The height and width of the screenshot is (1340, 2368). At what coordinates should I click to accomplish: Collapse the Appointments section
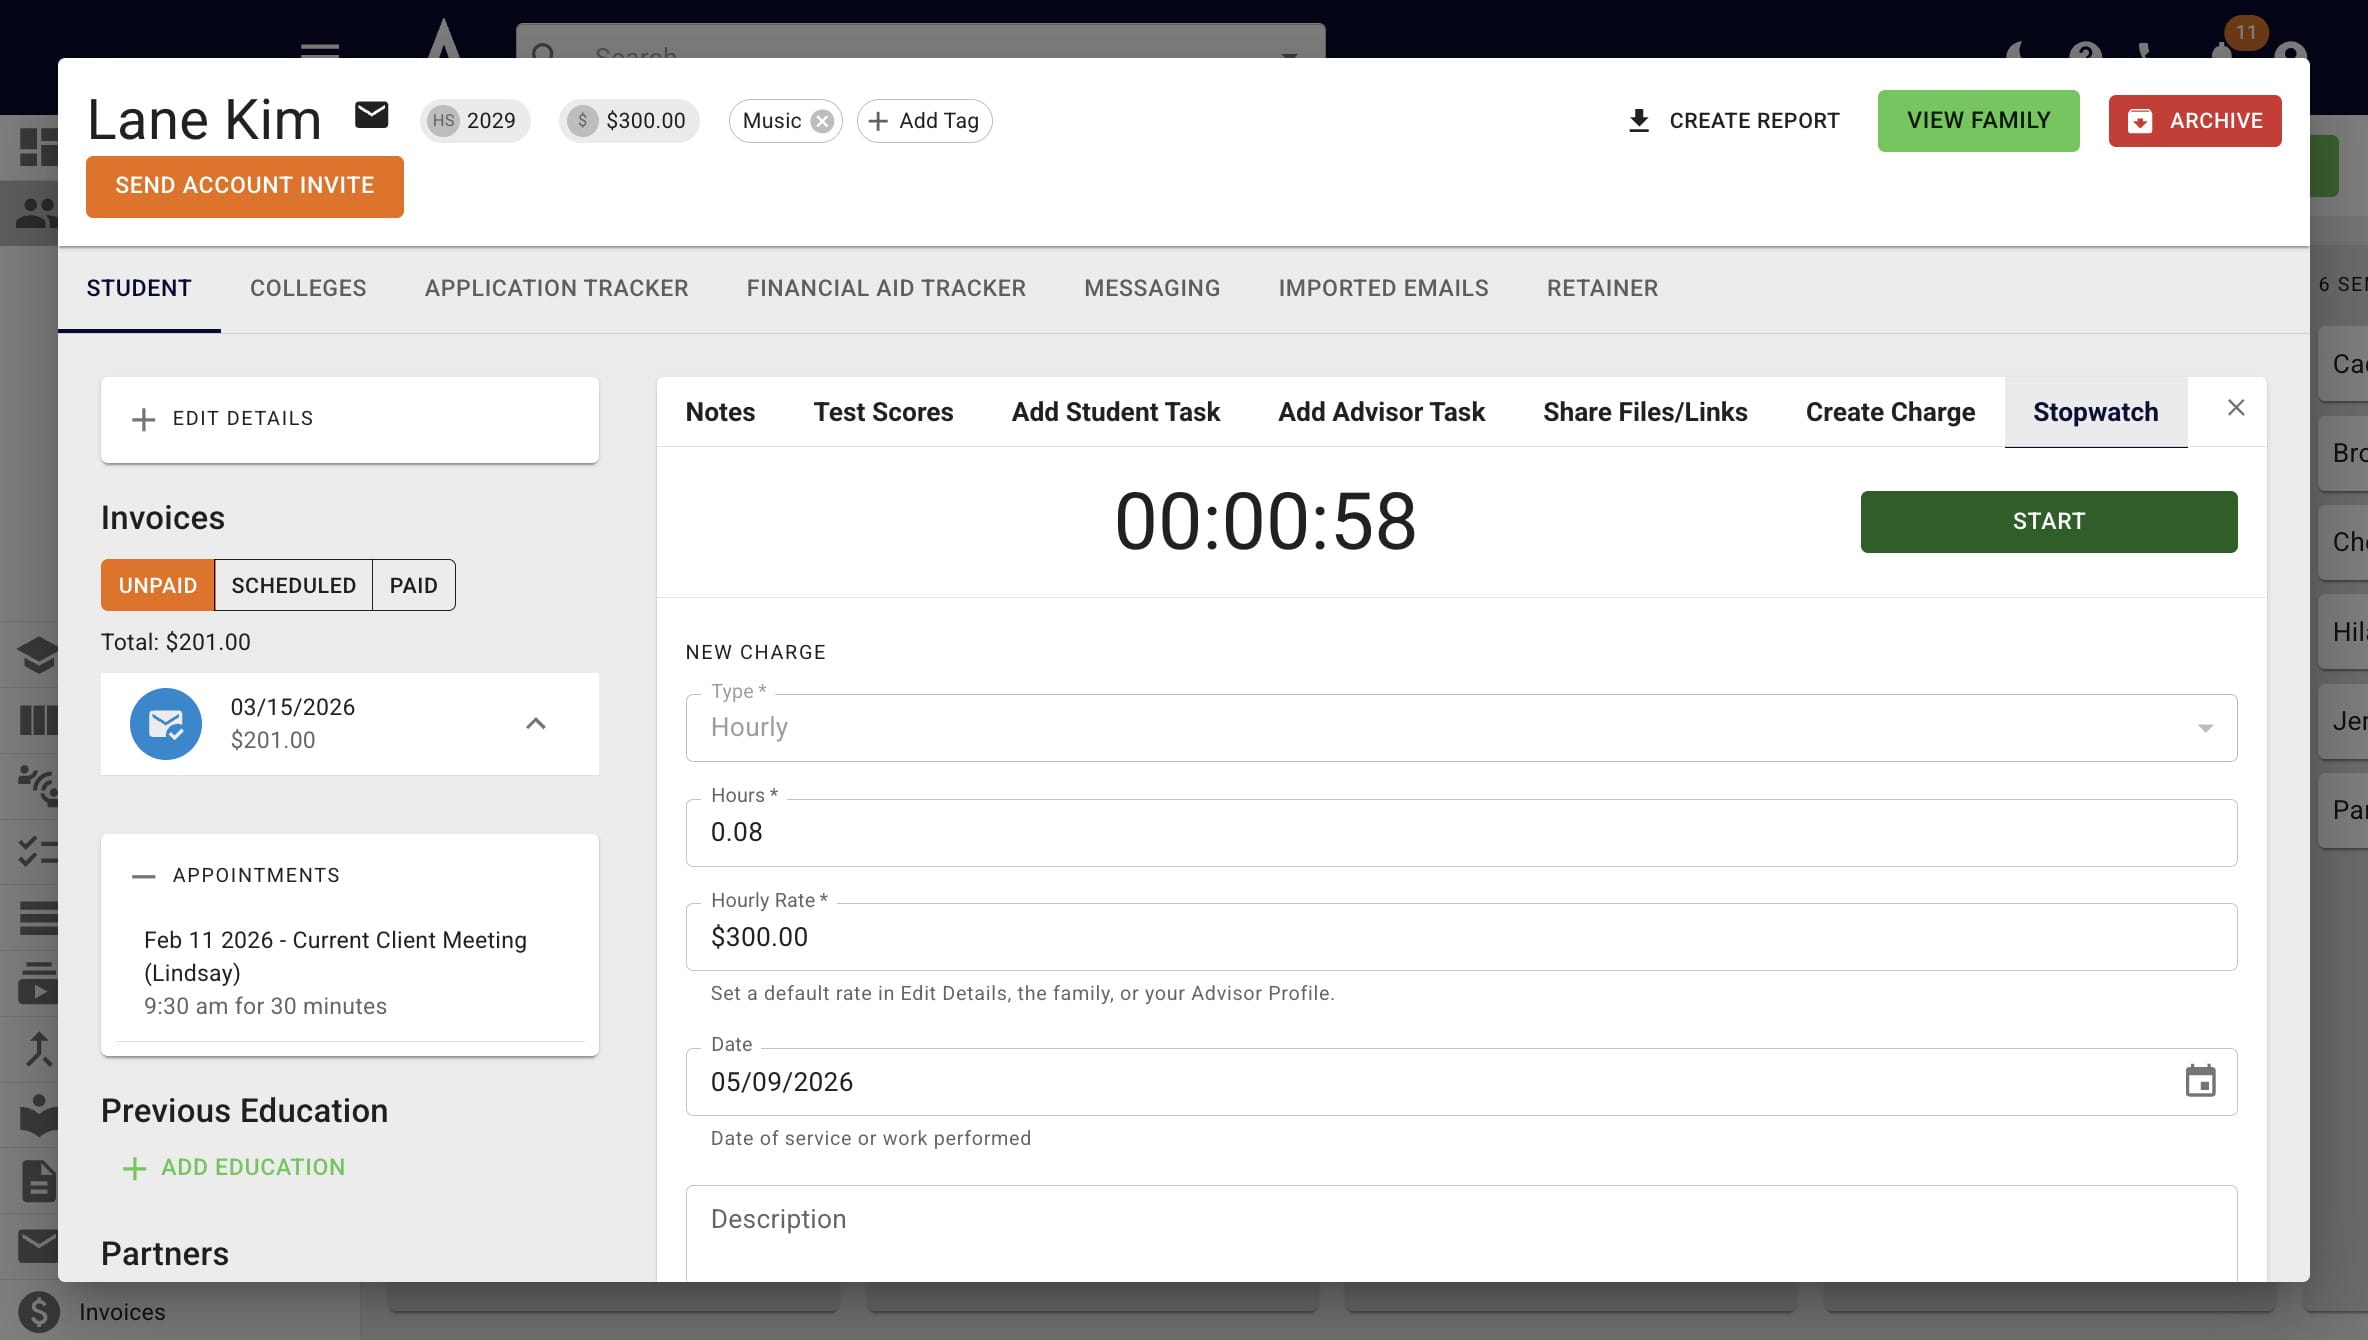point(350,875)
